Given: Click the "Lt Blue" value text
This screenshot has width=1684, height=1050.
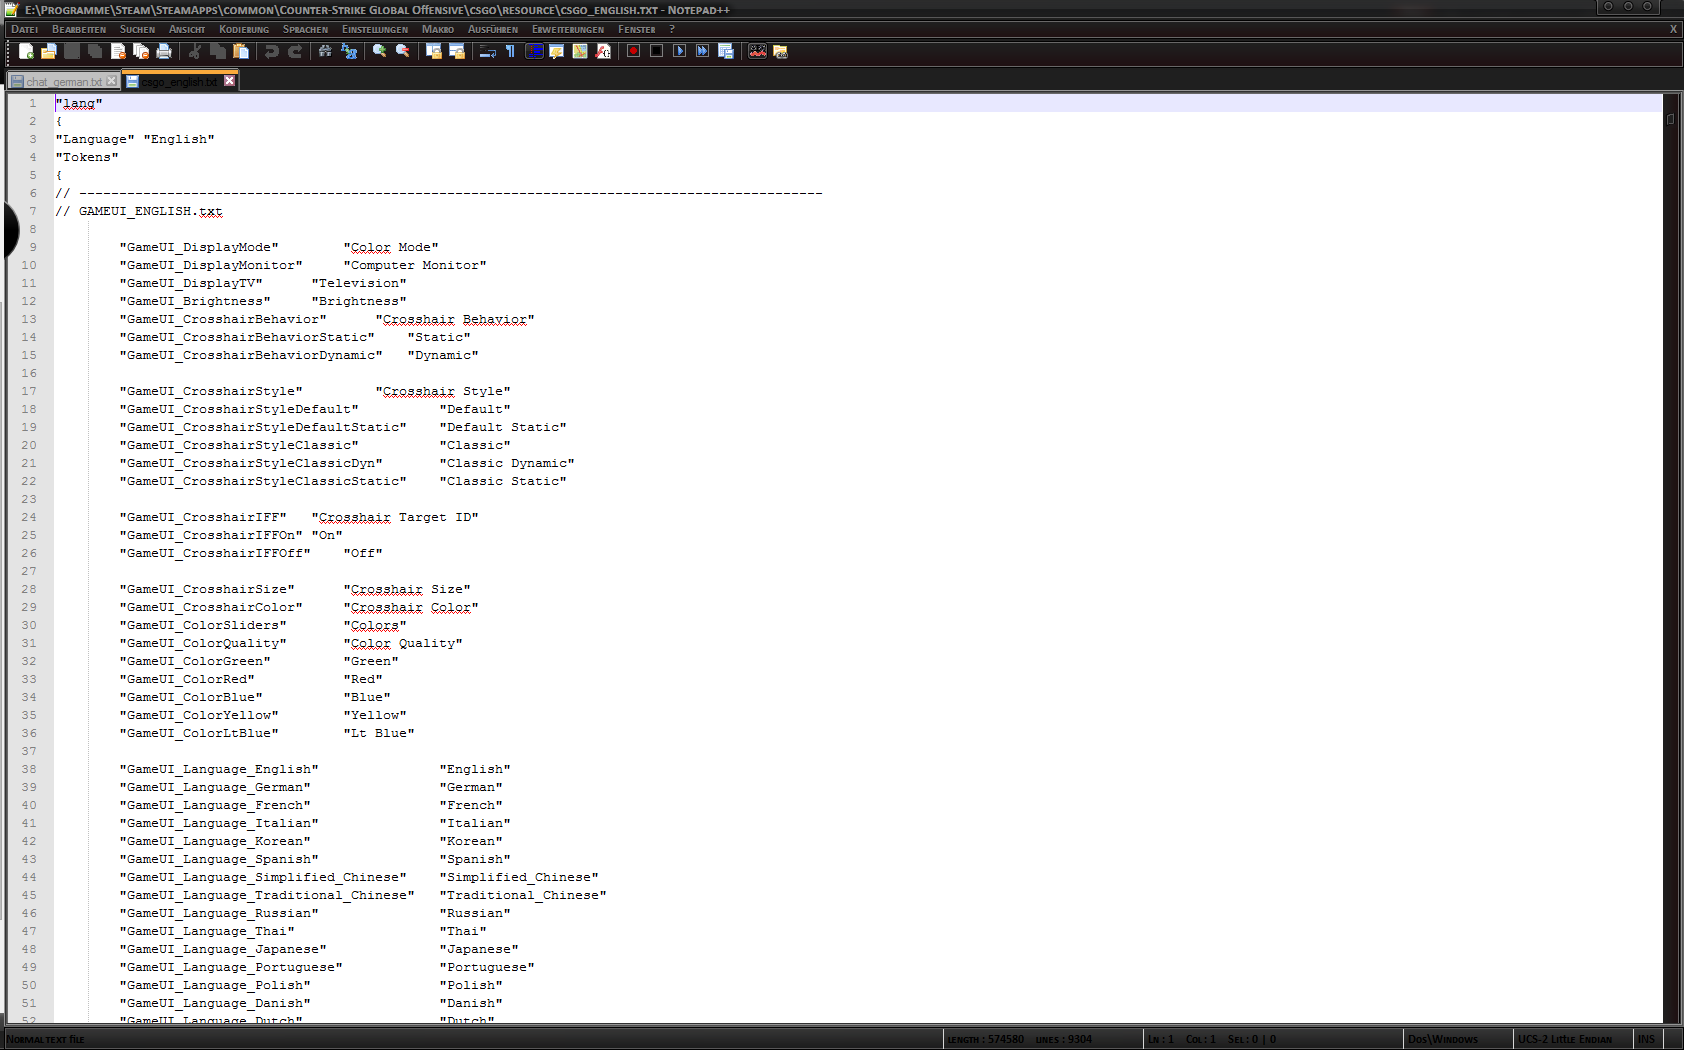Looking at the screenshot, I should tap(379, 733).
